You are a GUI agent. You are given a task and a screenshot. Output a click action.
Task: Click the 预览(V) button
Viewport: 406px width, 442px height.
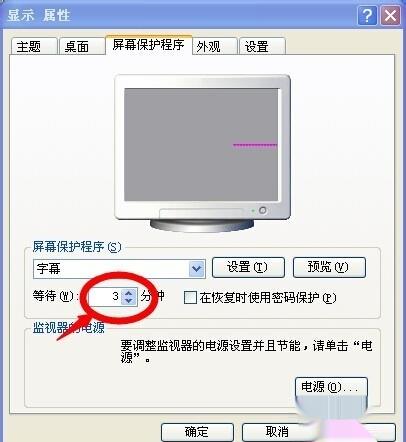pos(329,267)
